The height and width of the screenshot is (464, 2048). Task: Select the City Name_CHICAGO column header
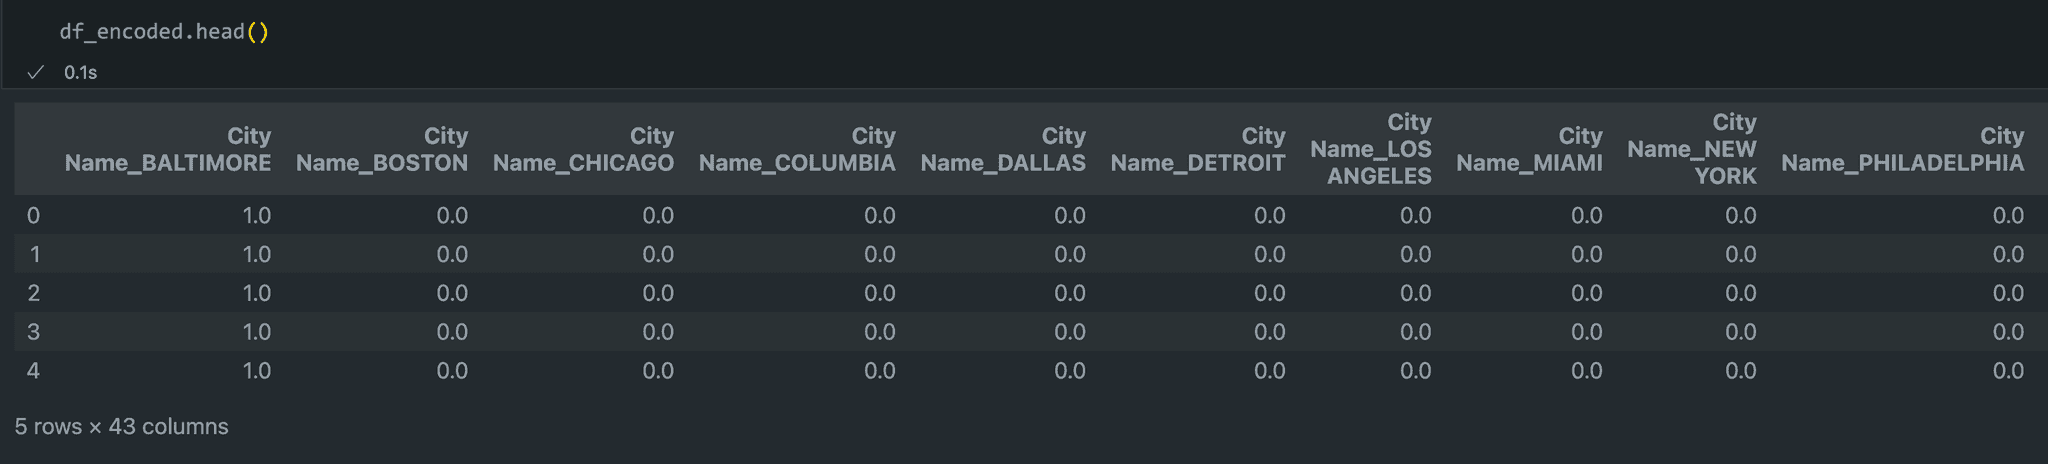pyautogui.click(x=583, y=150)
